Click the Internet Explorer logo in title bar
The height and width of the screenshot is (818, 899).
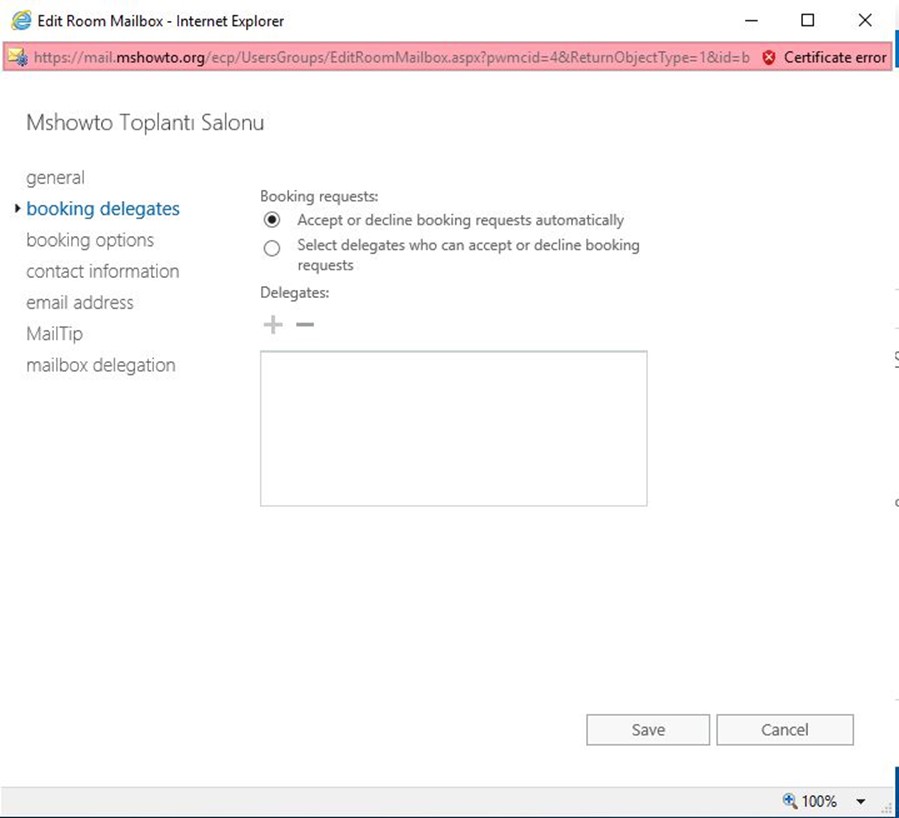(21, 21)
